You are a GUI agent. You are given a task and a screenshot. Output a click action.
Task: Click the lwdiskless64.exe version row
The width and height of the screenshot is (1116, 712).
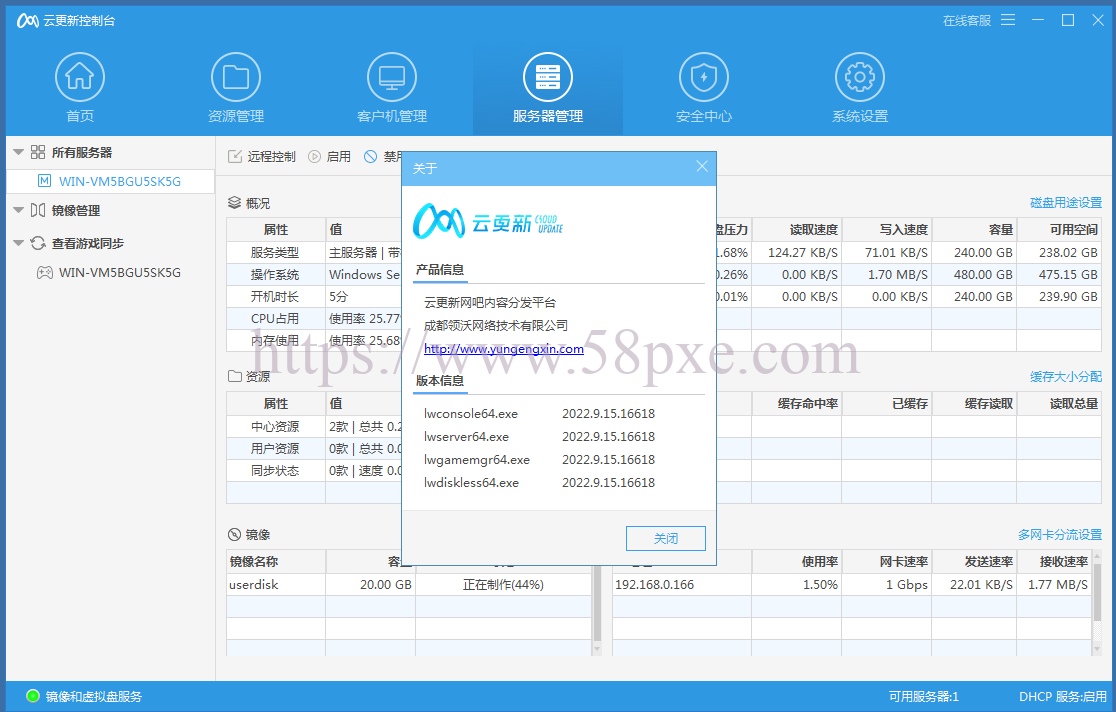pyautogui.click(x=539, y=482)
